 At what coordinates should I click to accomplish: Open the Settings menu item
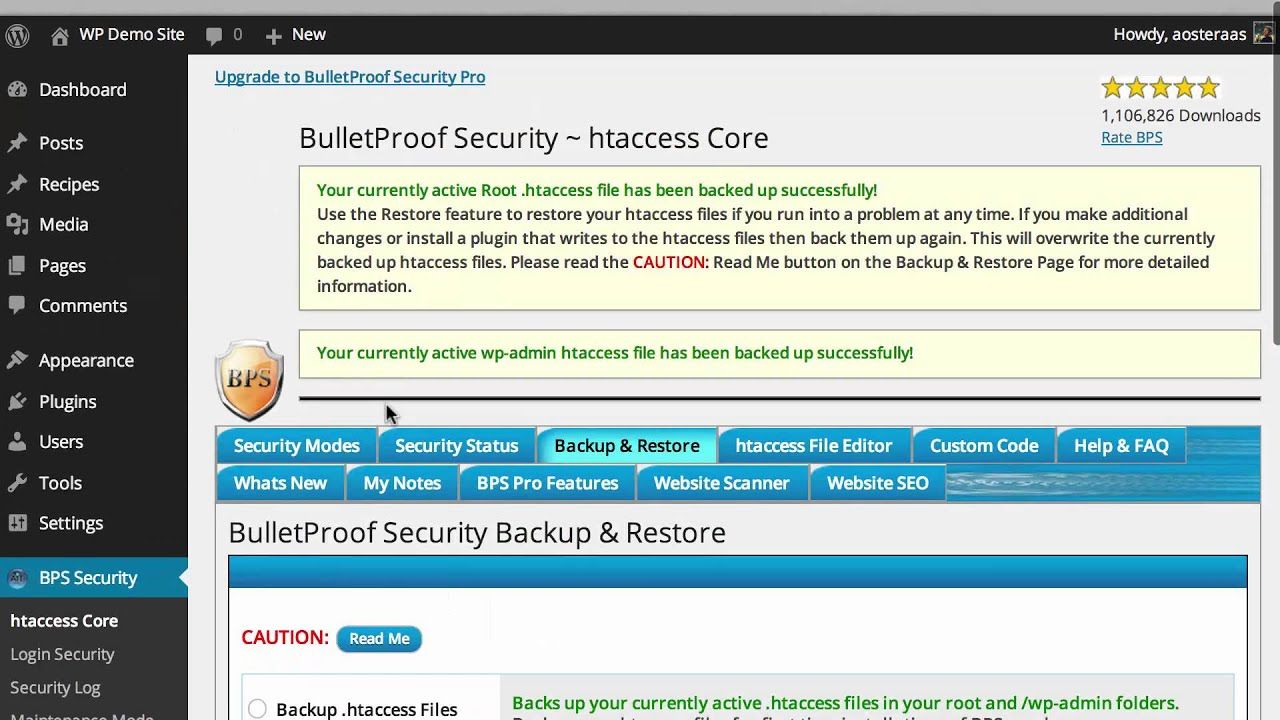coord(71,522)
